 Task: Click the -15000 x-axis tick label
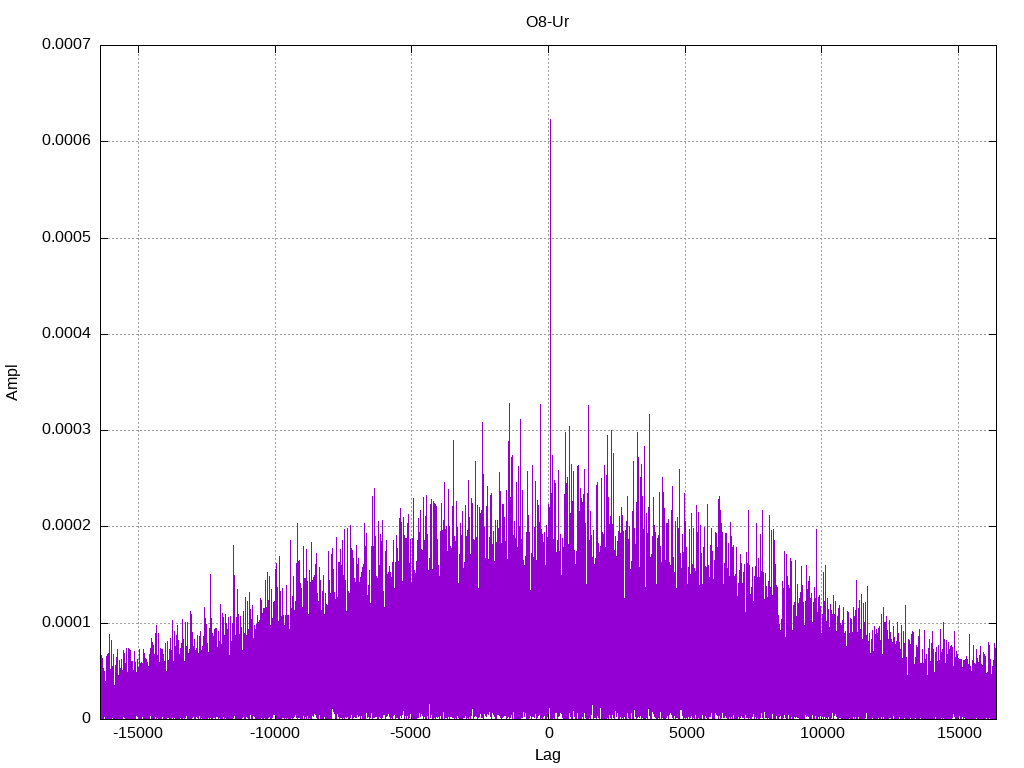click(x=138, y=734)
